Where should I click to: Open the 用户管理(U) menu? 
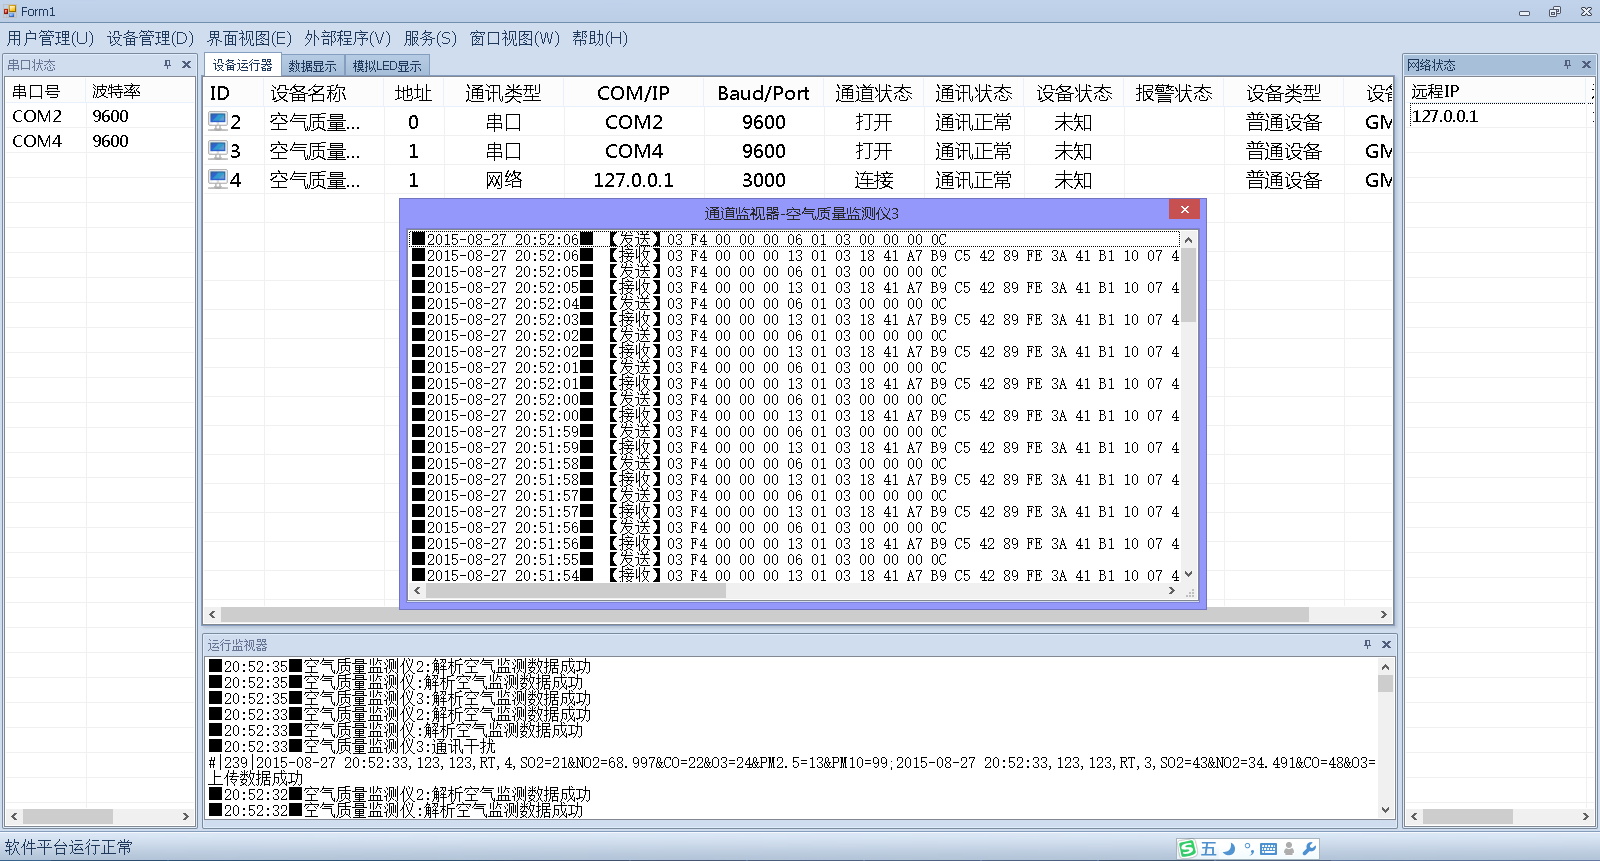click(50, 38)
